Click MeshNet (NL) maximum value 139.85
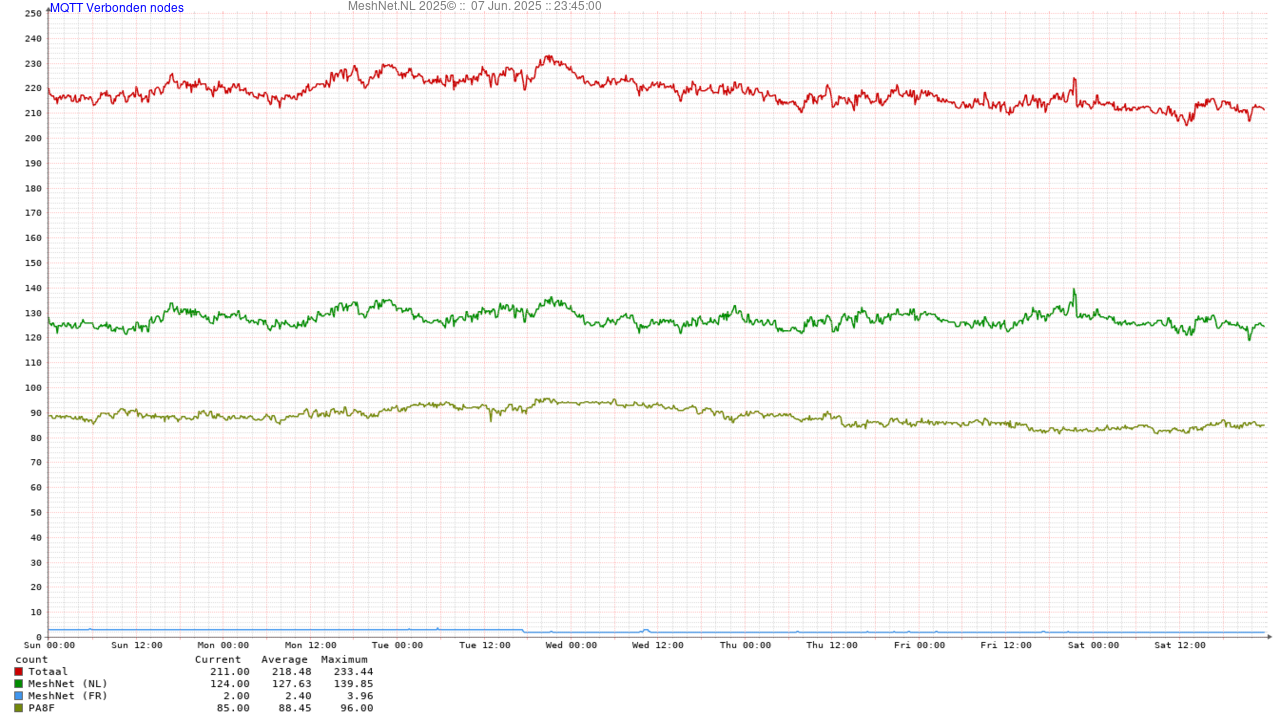1280x720 pixels. [x=354, y=684]
